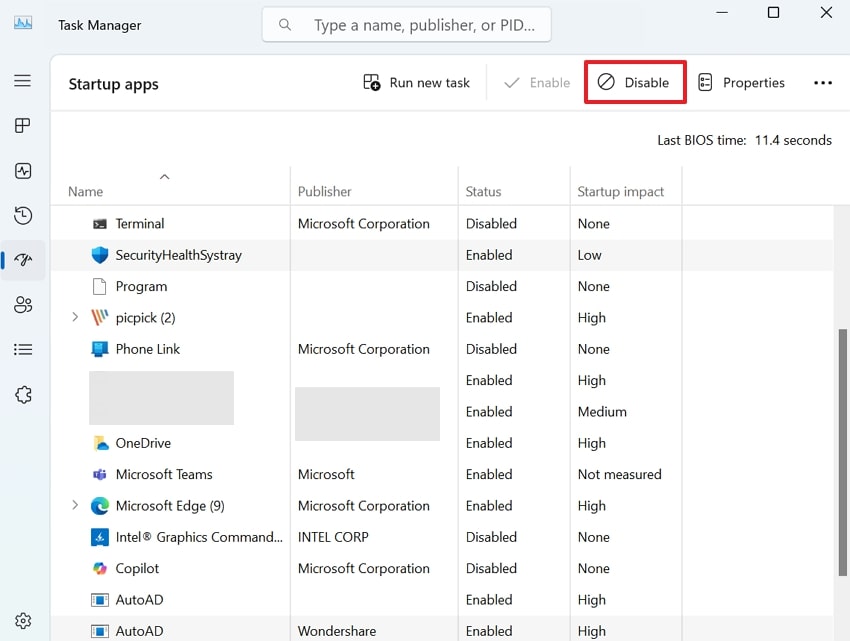
Task: Select Startup apps sidebar icon
Action: [23, 260]
